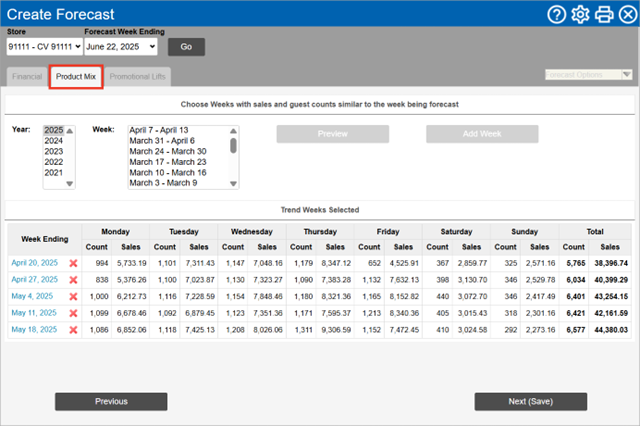Click the printer icon
The image size is (640, 426).
[x=604, y=14]
